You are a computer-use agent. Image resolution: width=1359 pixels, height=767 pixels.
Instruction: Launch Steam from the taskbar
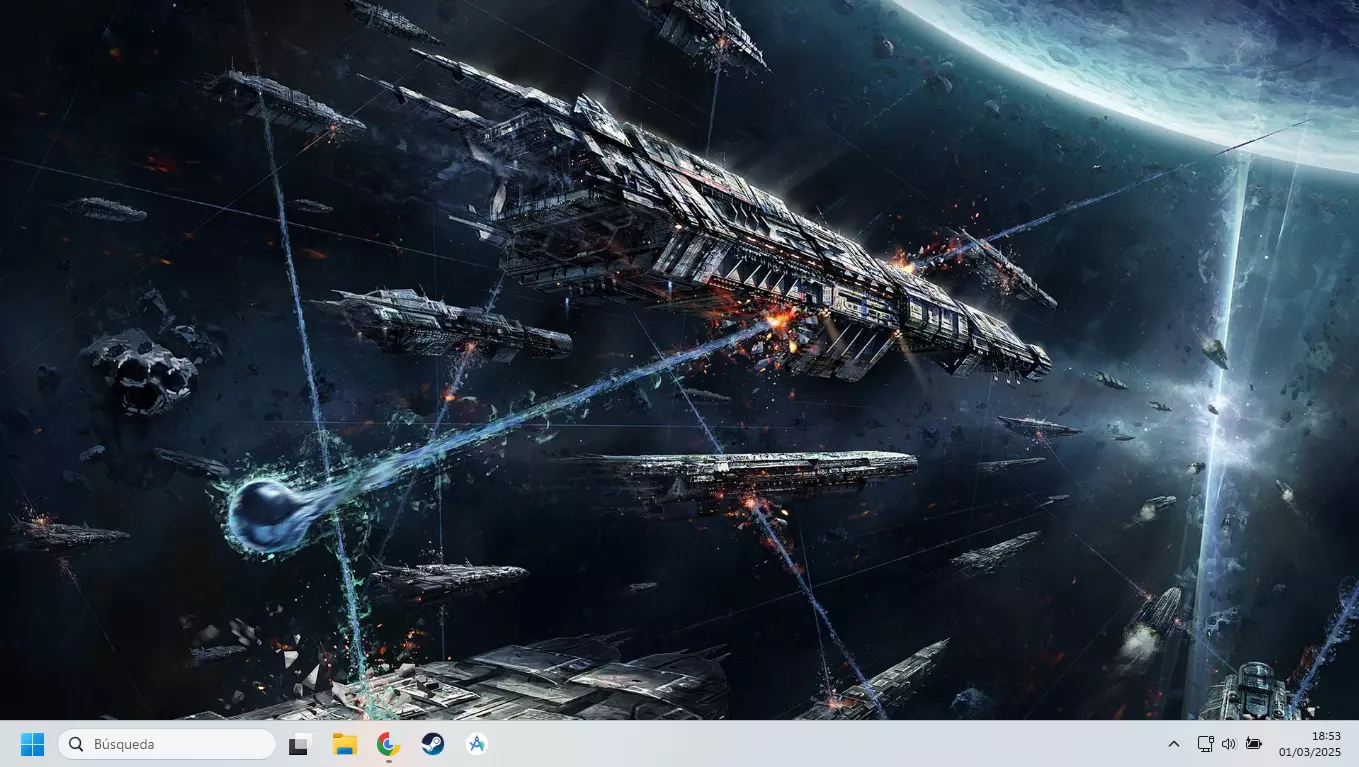tap(433, 744)
